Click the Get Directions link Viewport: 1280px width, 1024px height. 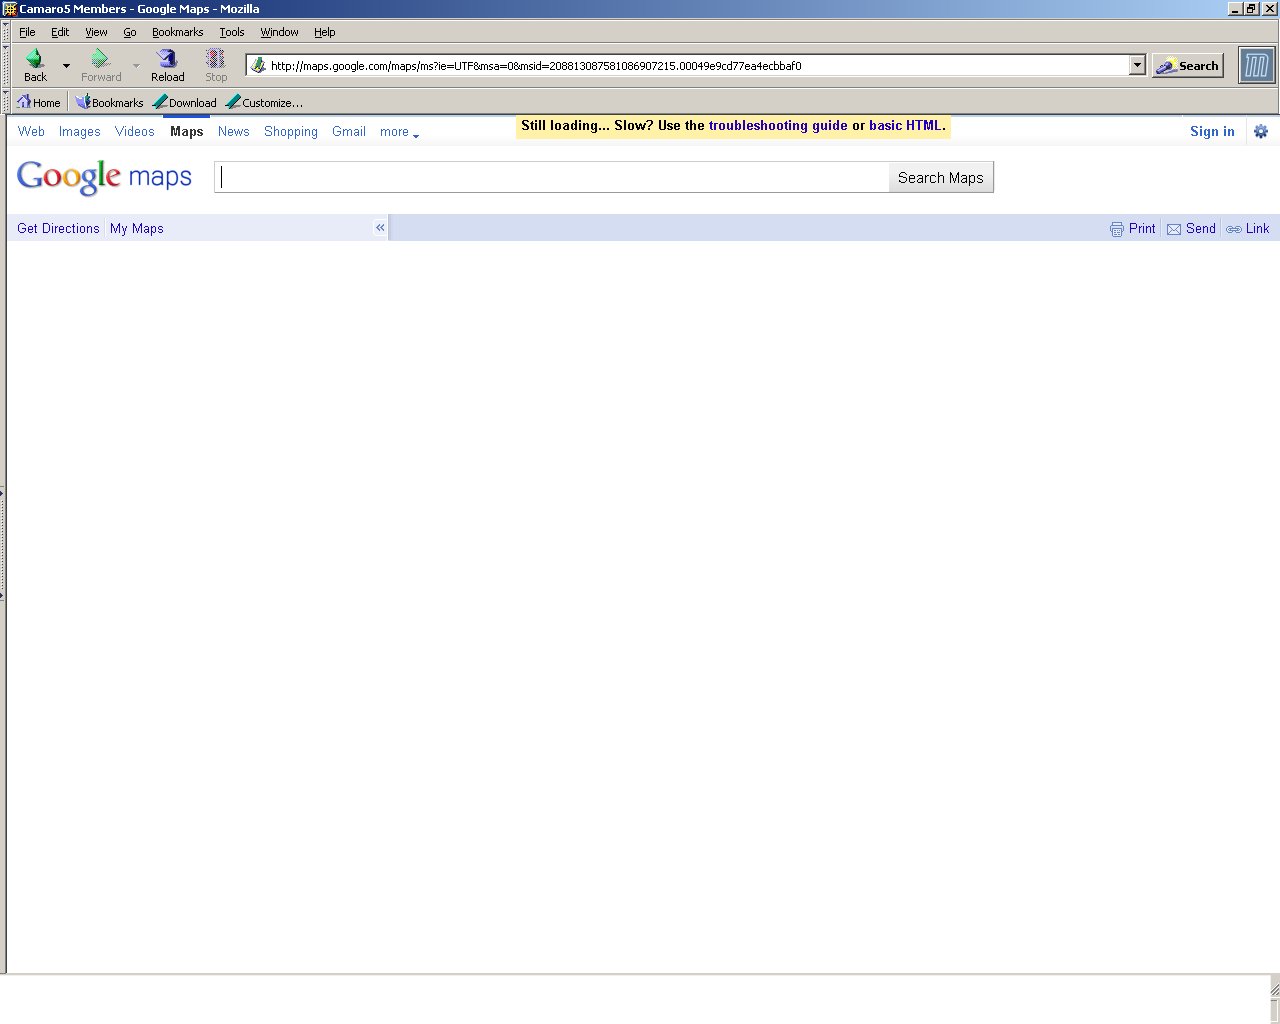(58, 228)
